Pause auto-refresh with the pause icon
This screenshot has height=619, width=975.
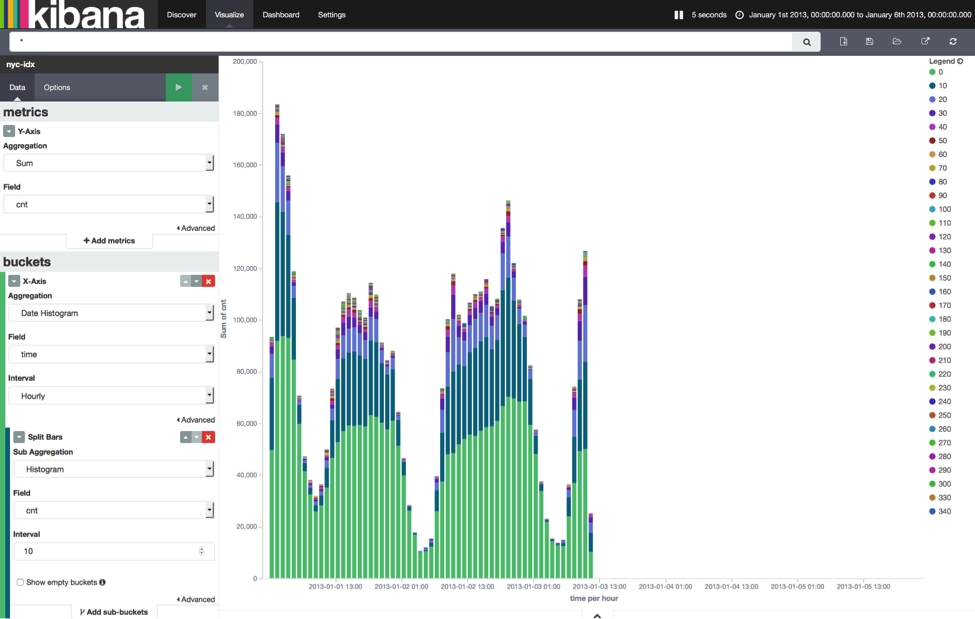pos(678,15)
